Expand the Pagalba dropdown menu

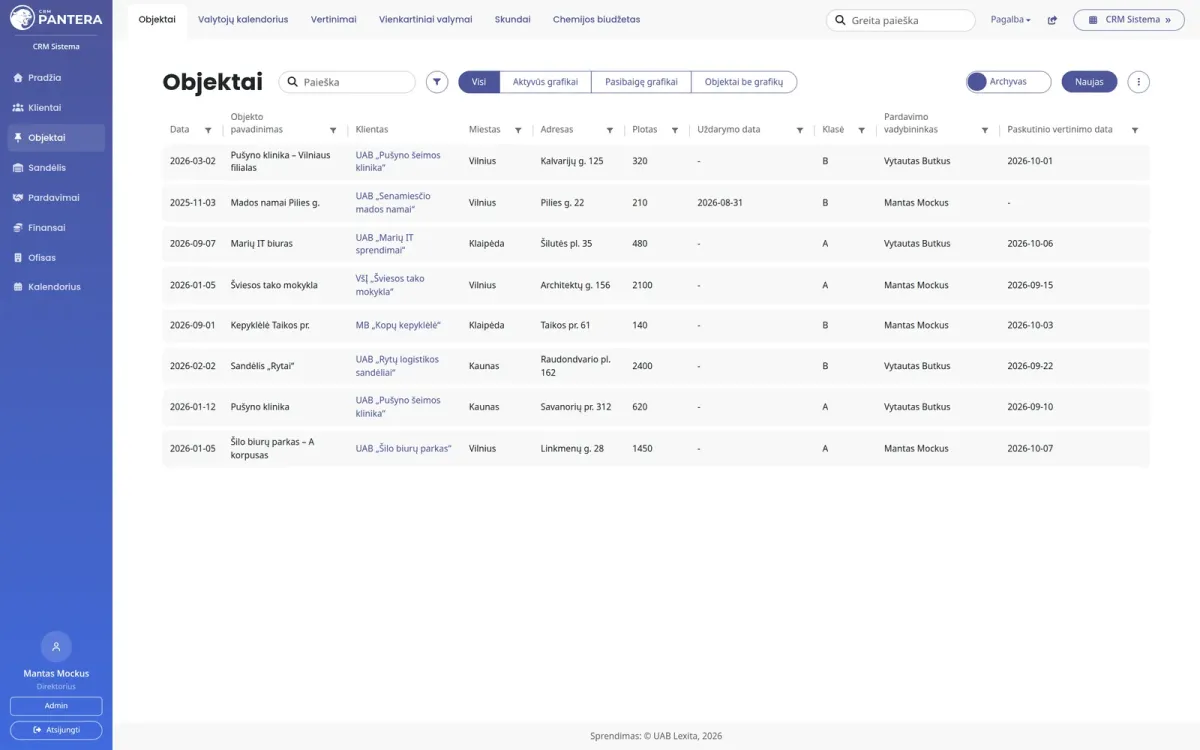click(1010, 20)
